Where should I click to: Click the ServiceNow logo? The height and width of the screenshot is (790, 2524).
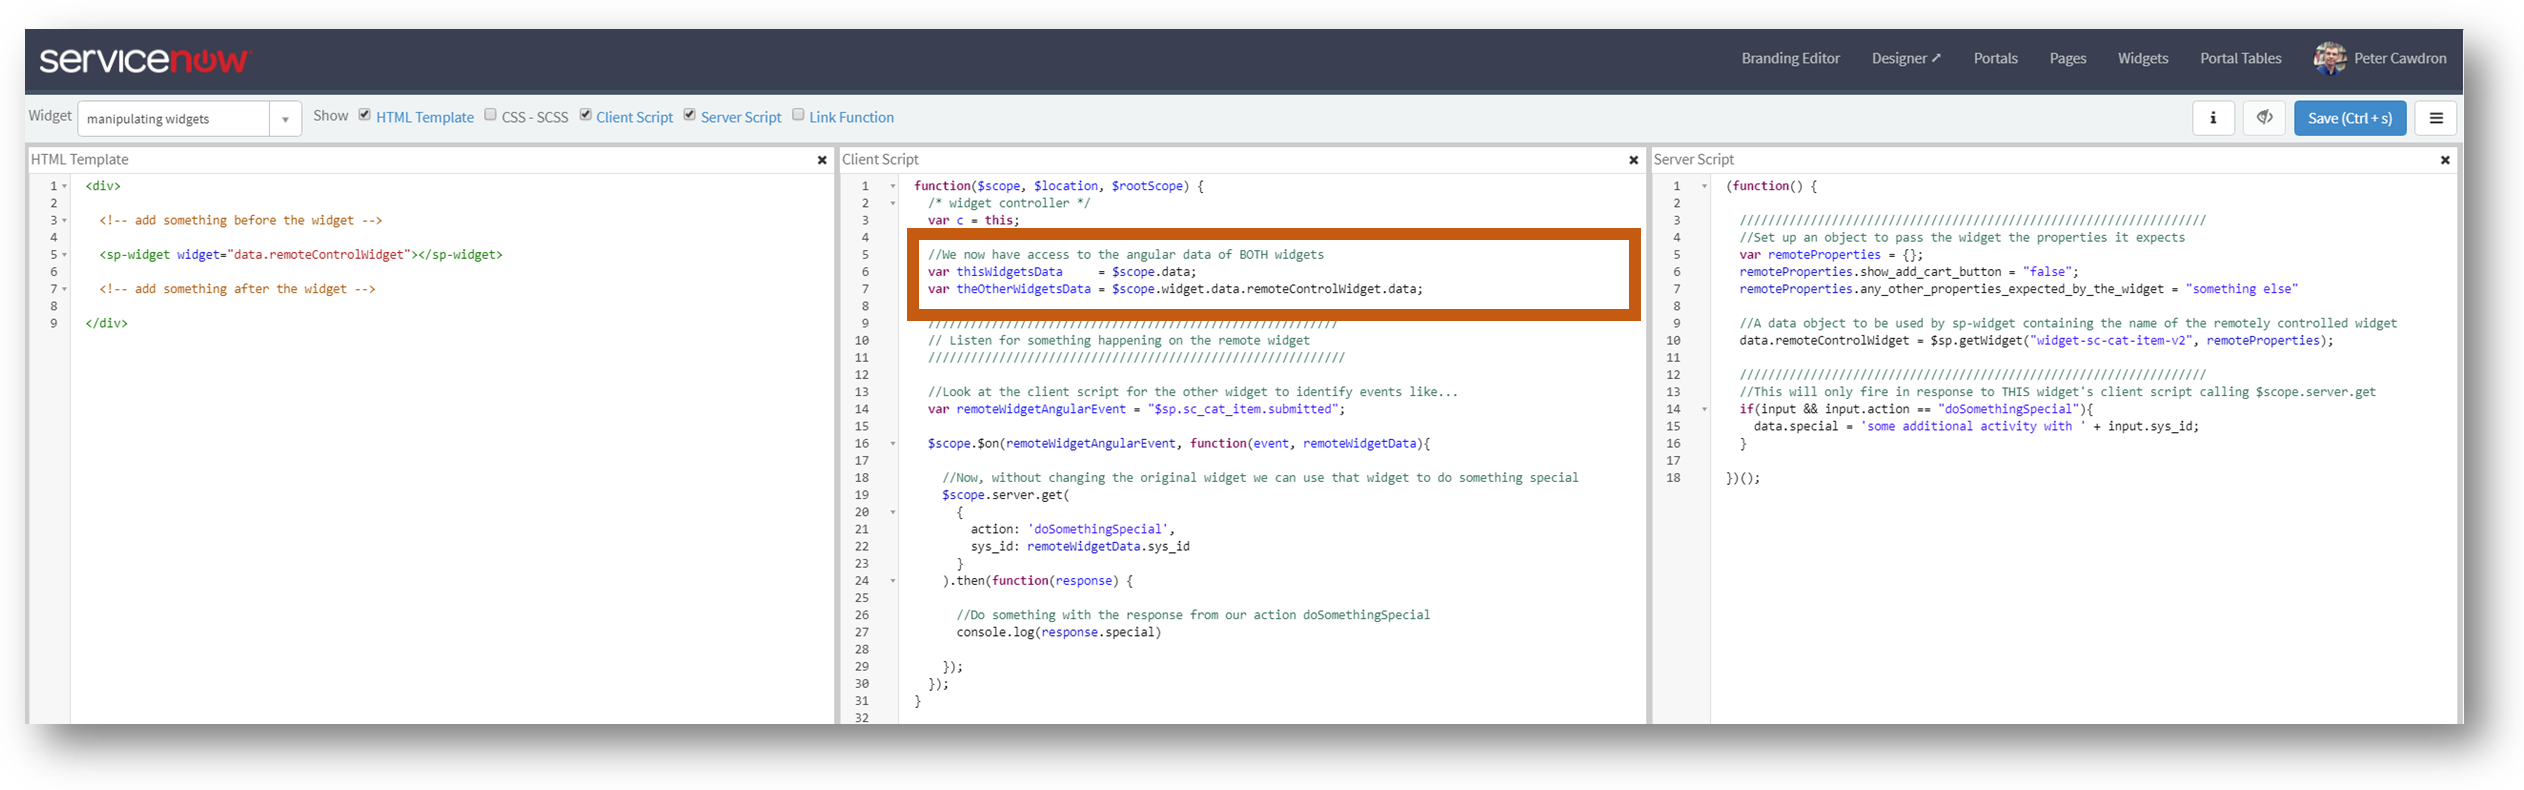click(x=145, y=60)
